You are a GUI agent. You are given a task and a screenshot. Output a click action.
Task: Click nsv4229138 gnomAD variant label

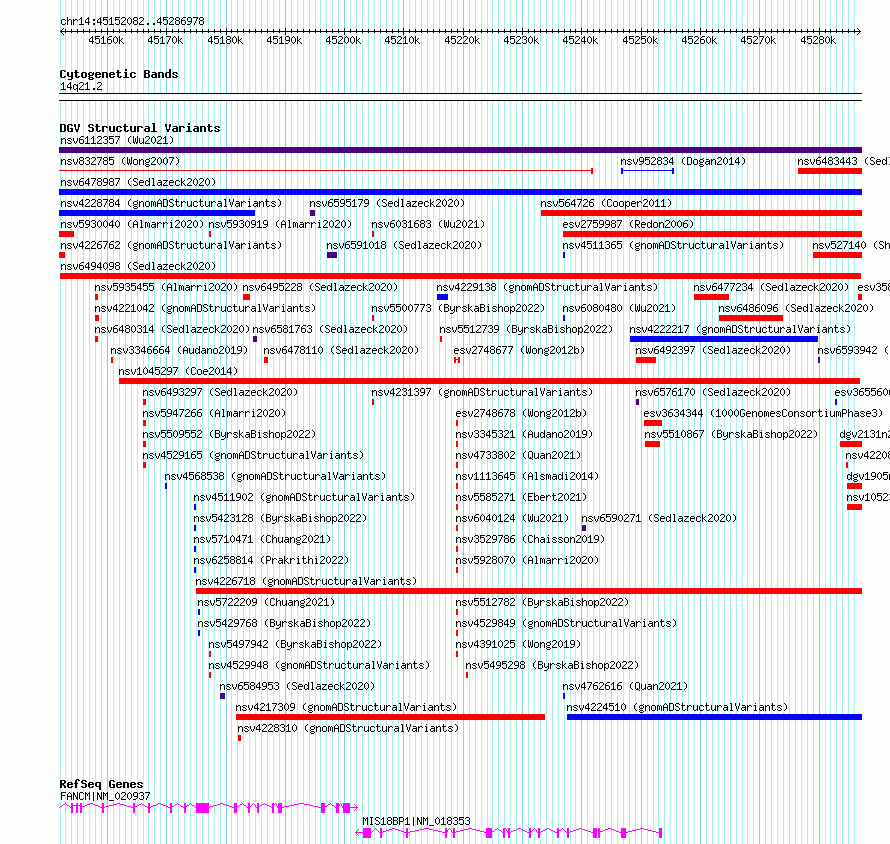tap(547, 287)
